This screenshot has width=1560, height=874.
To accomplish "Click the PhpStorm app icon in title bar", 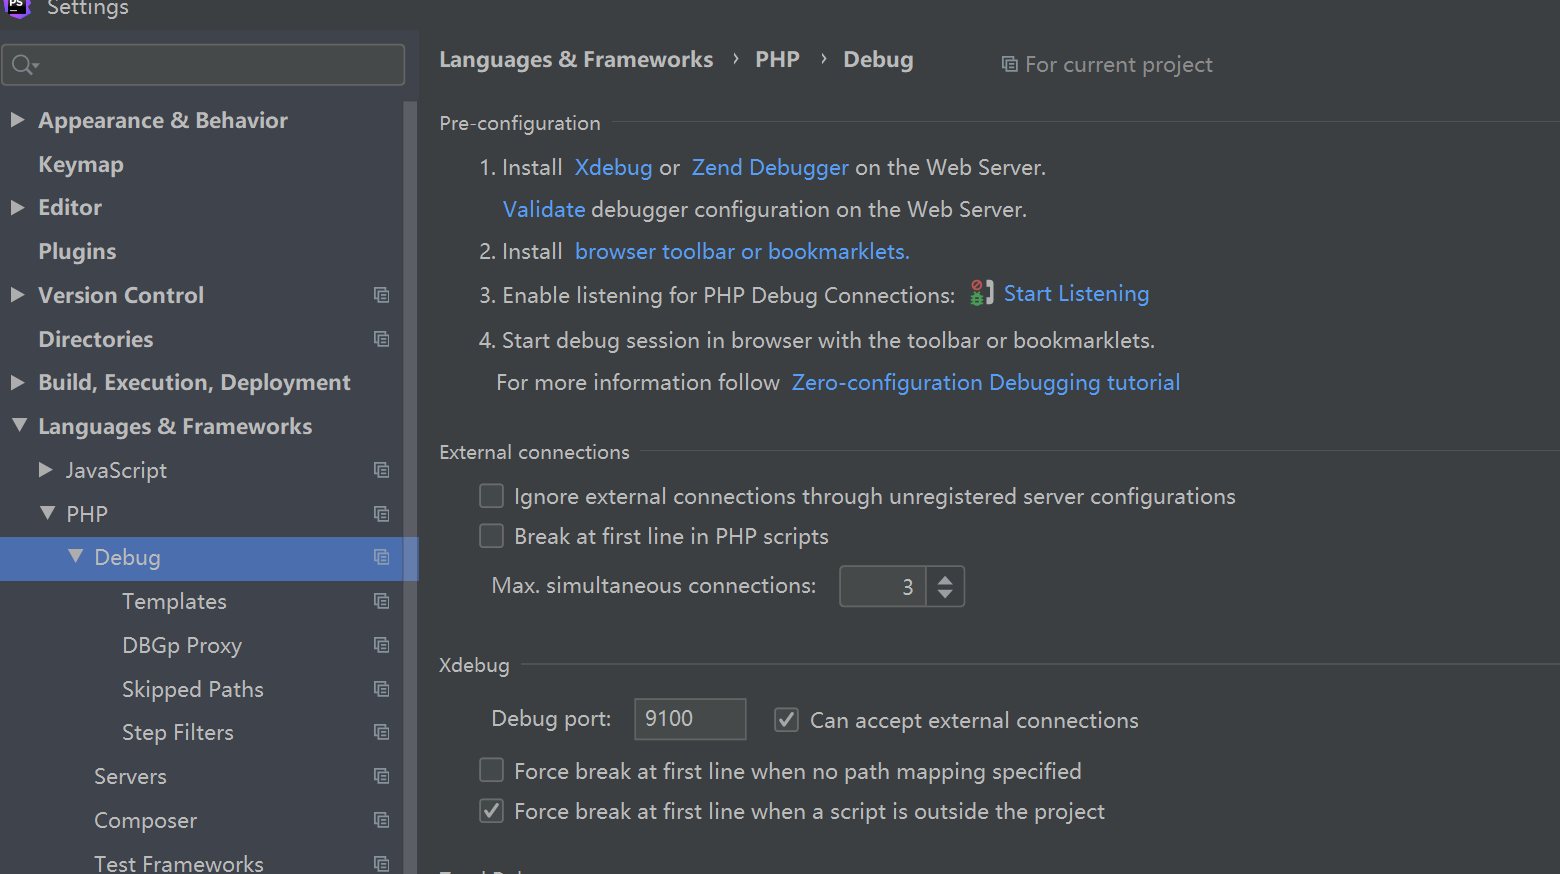I will coord(17,8).
